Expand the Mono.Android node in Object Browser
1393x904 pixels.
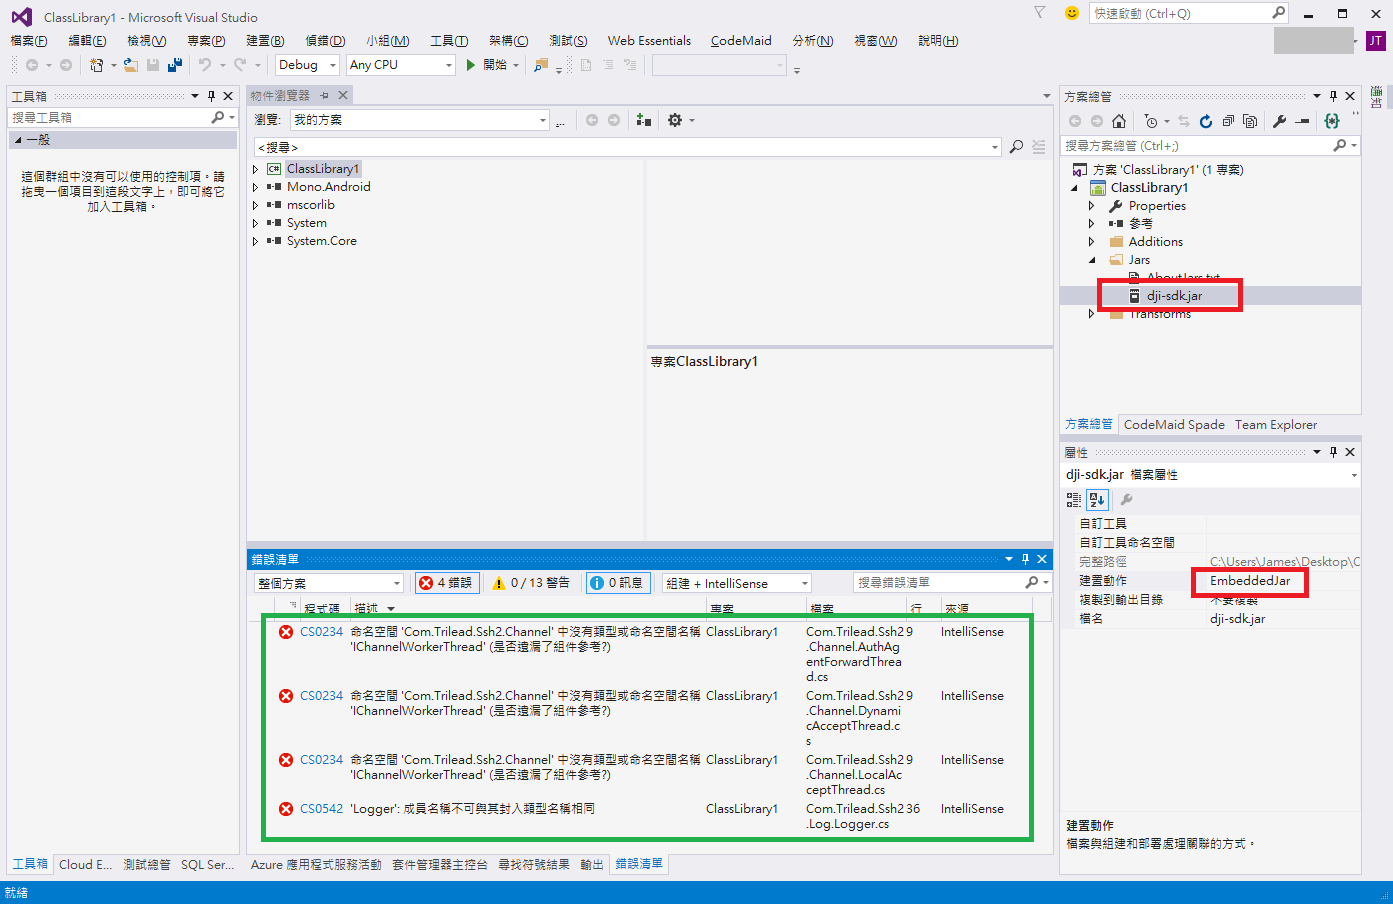(255, 187)
